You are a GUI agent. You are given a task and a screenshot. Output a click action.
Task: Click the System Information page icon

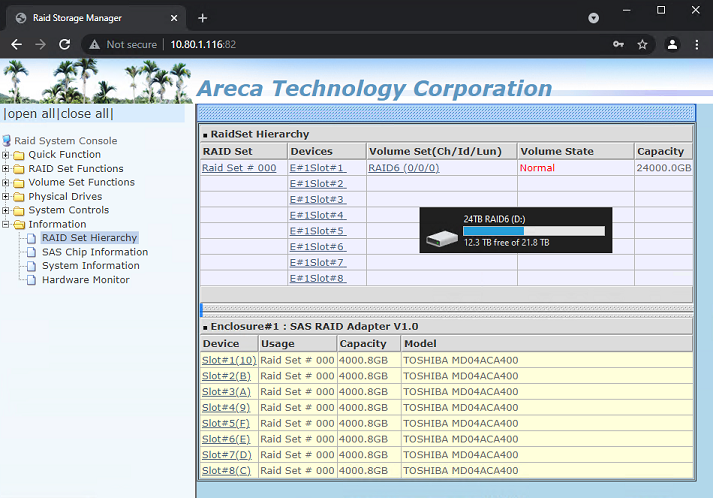(31, 266)
